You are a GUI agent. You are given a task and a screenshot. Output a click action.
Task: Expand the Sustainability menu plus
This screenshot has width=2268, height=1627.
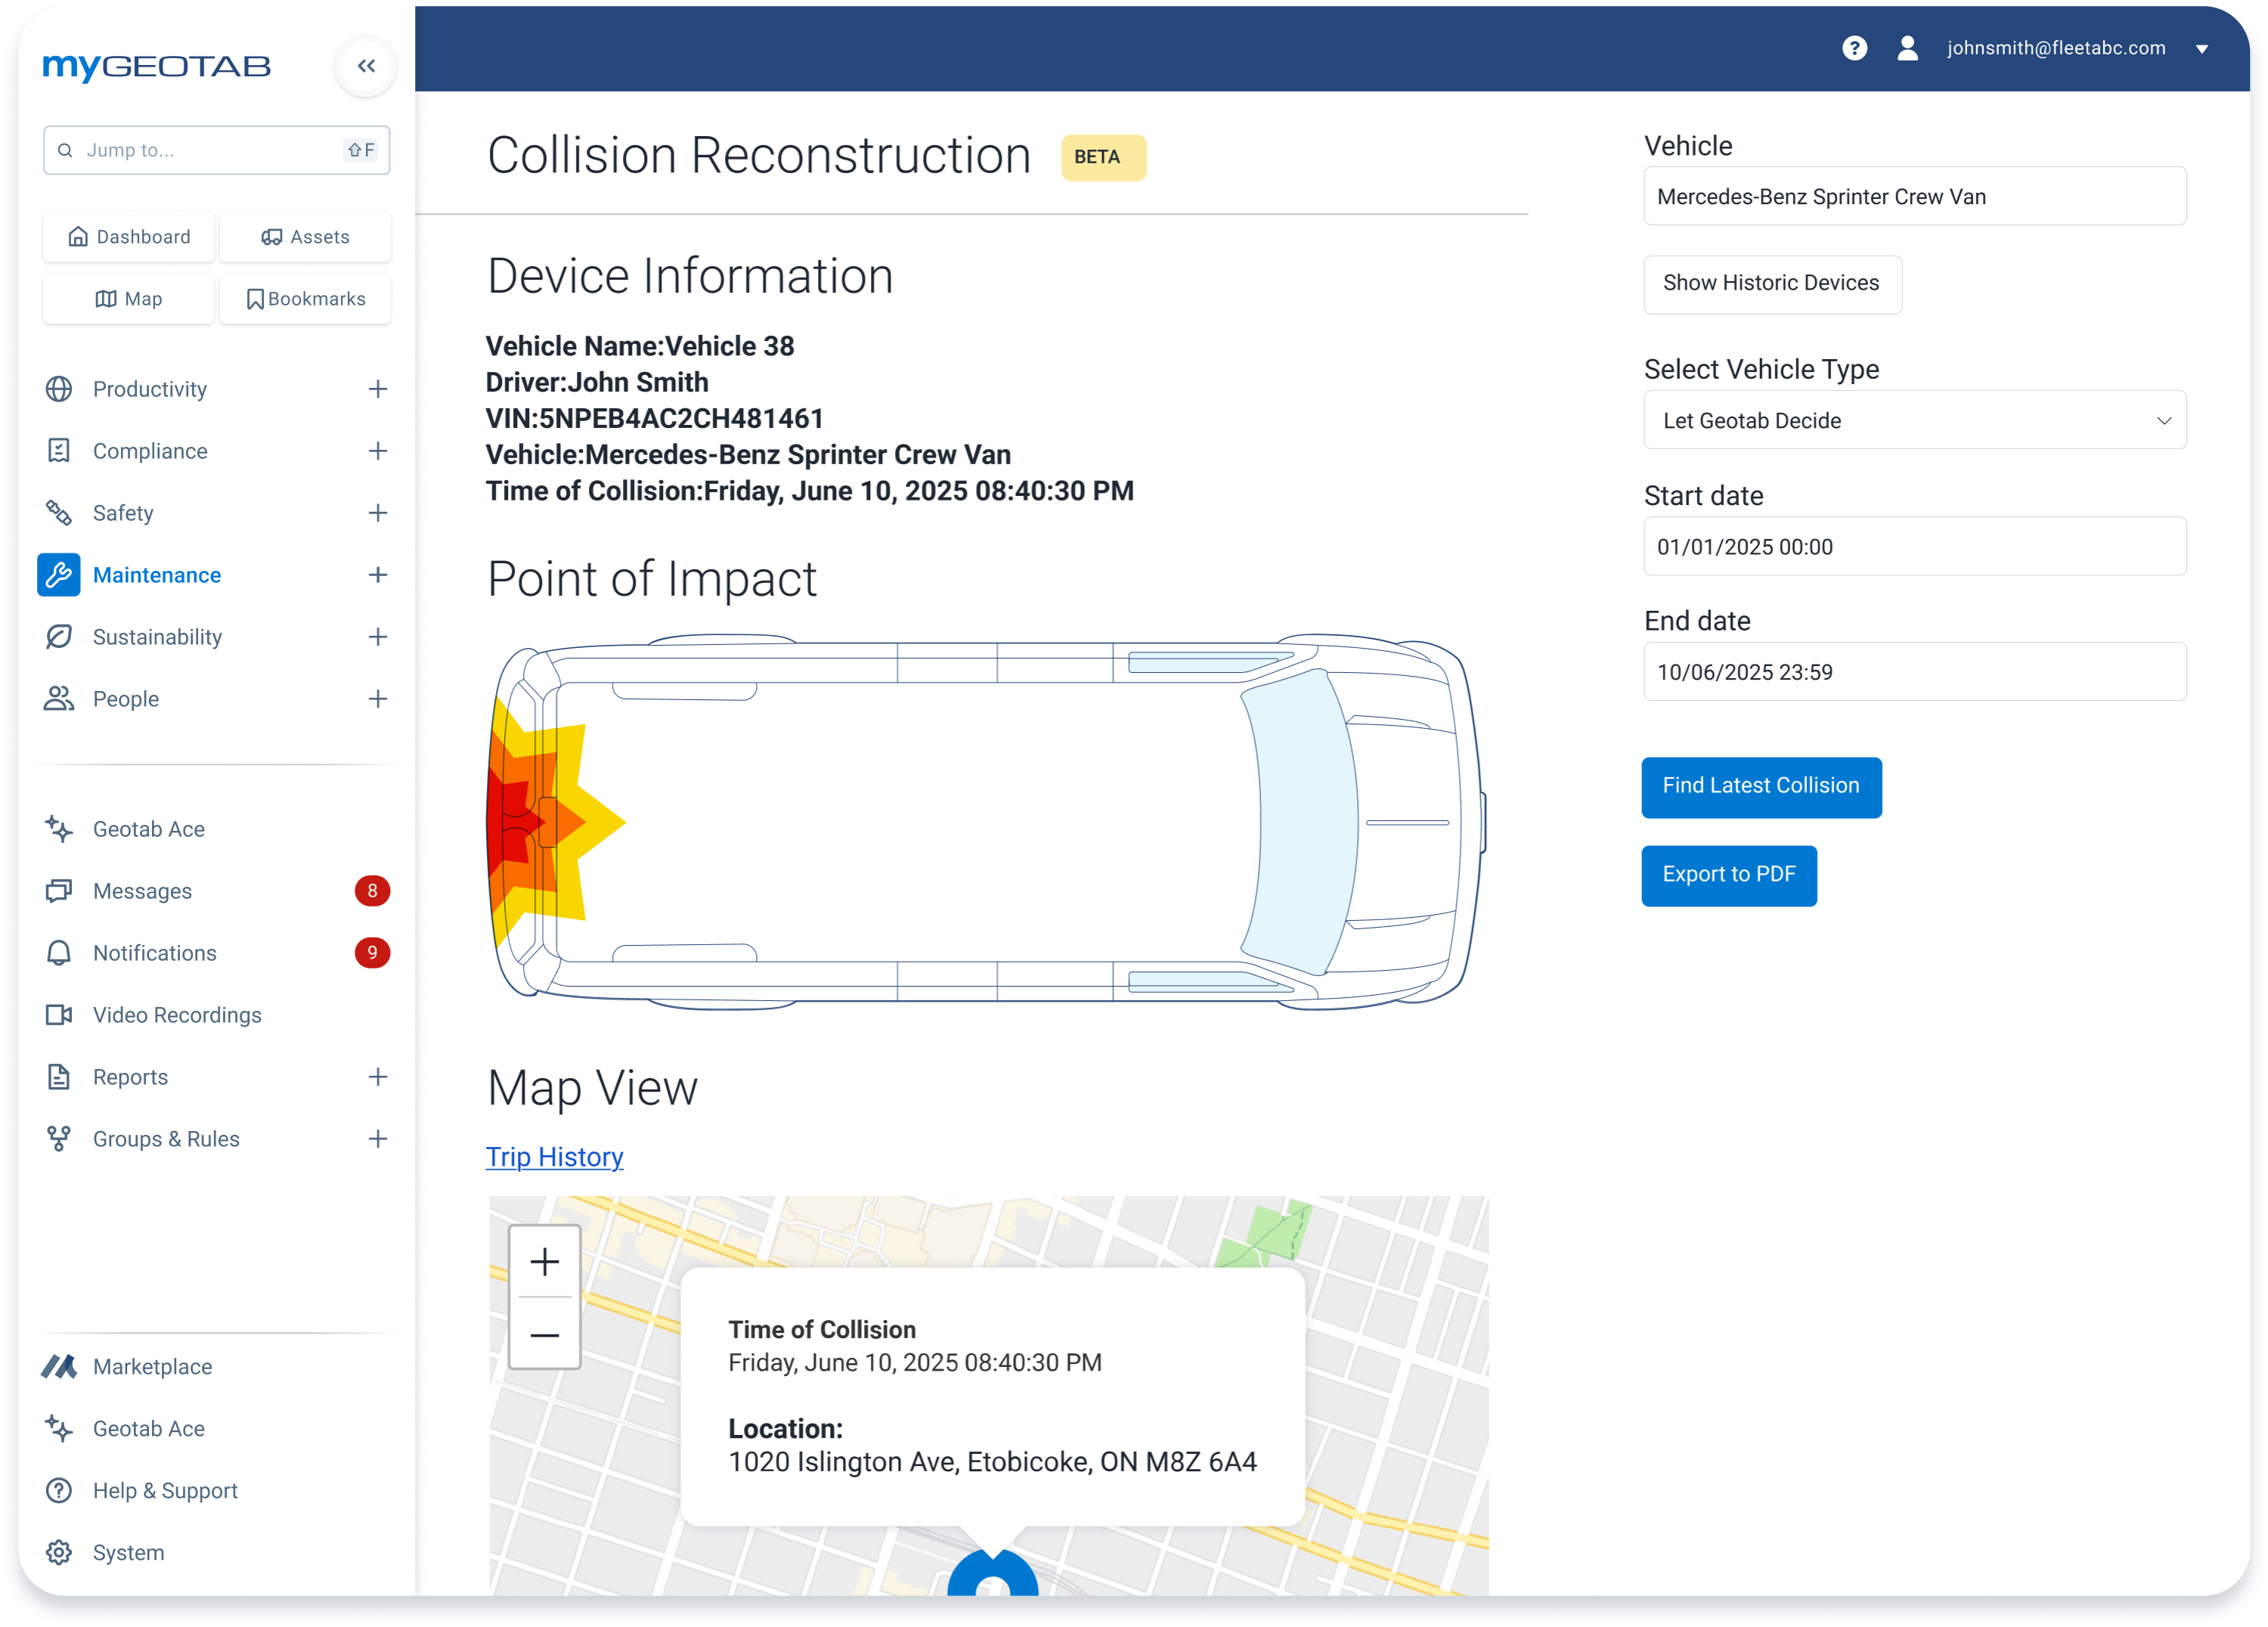(x=378, y=637)
